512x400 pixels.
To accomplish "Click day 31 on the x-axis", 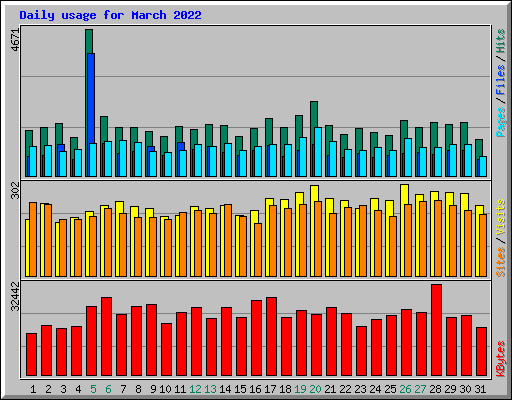I will (x=480, y=389).
